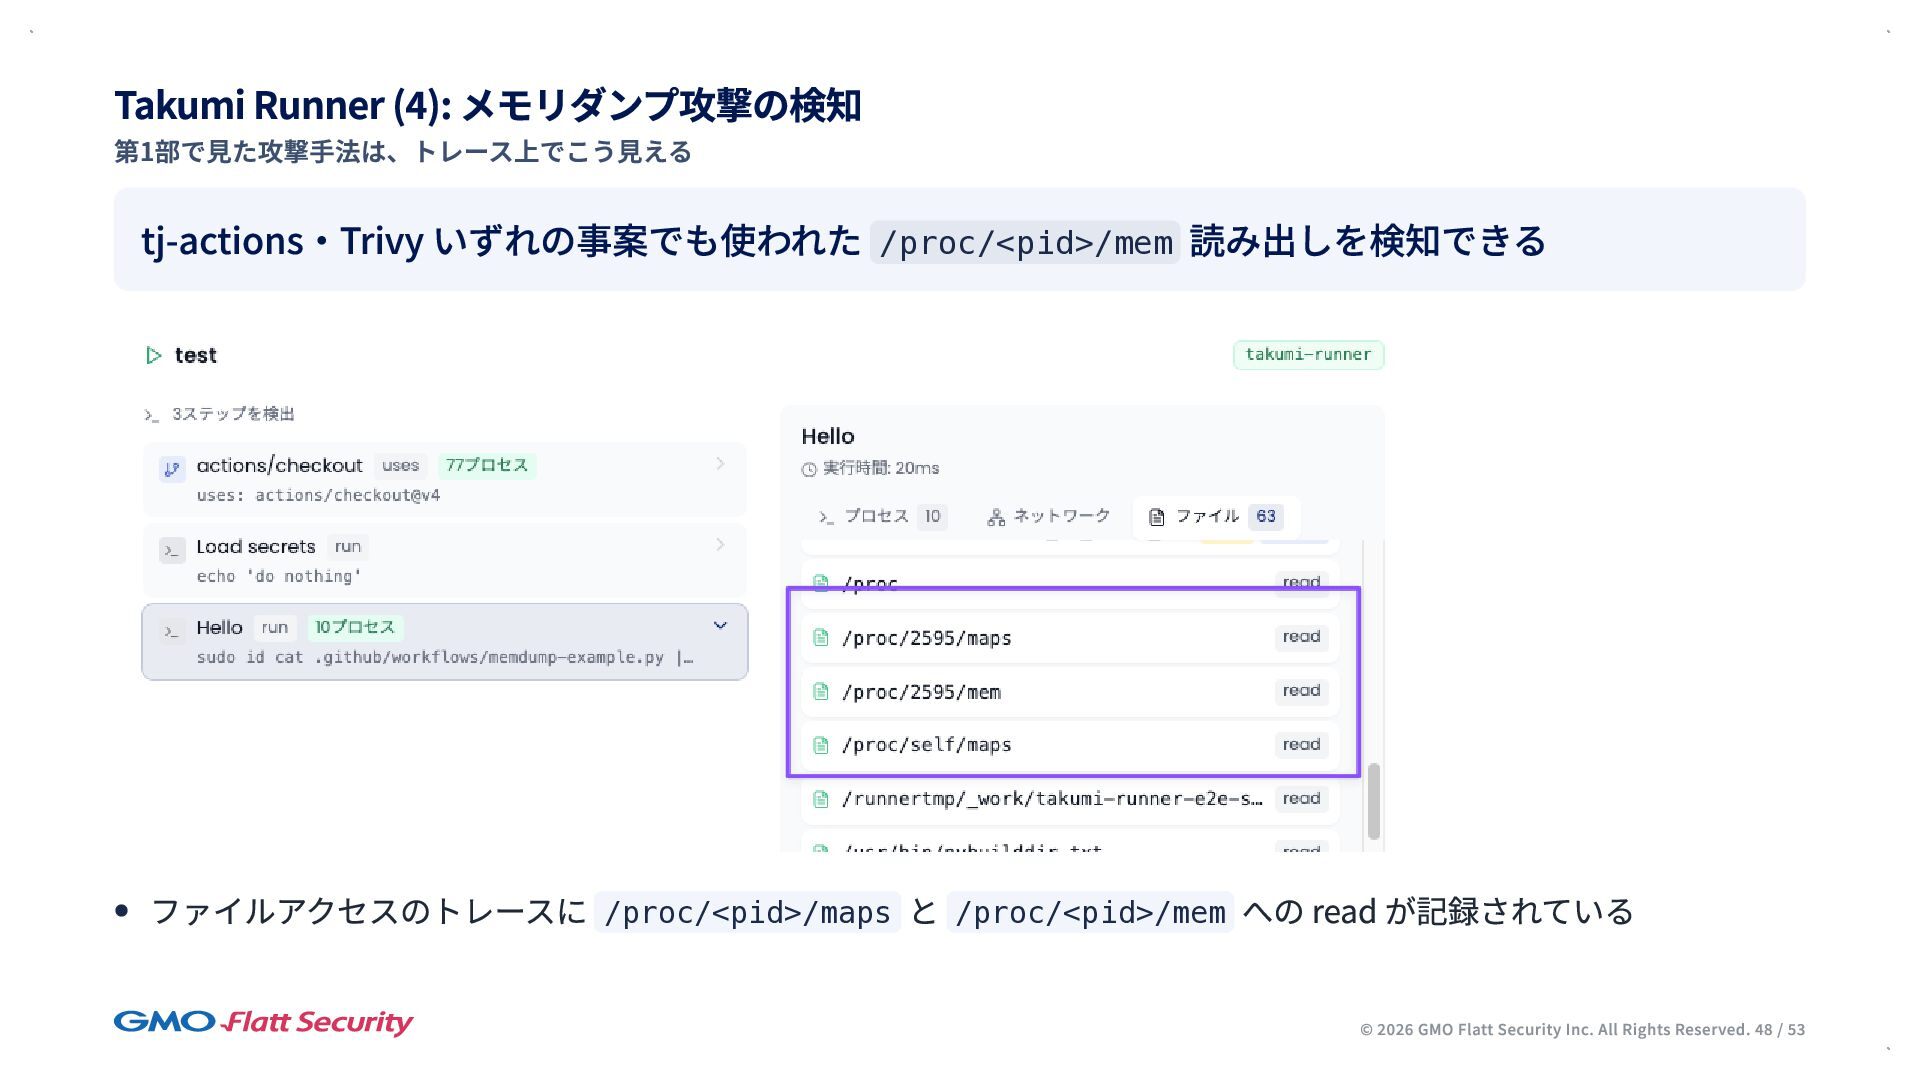Click the 3ステップを検出 label
This screenshot has width=1920, height=1080.
pyautogui.click(x=232, y=414)
